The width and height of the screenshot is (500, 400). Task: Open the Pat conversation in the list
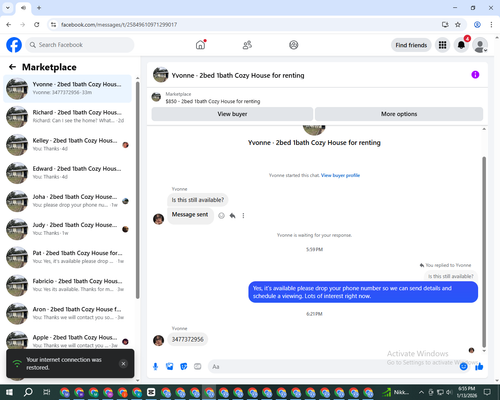[x=67, y=257]
